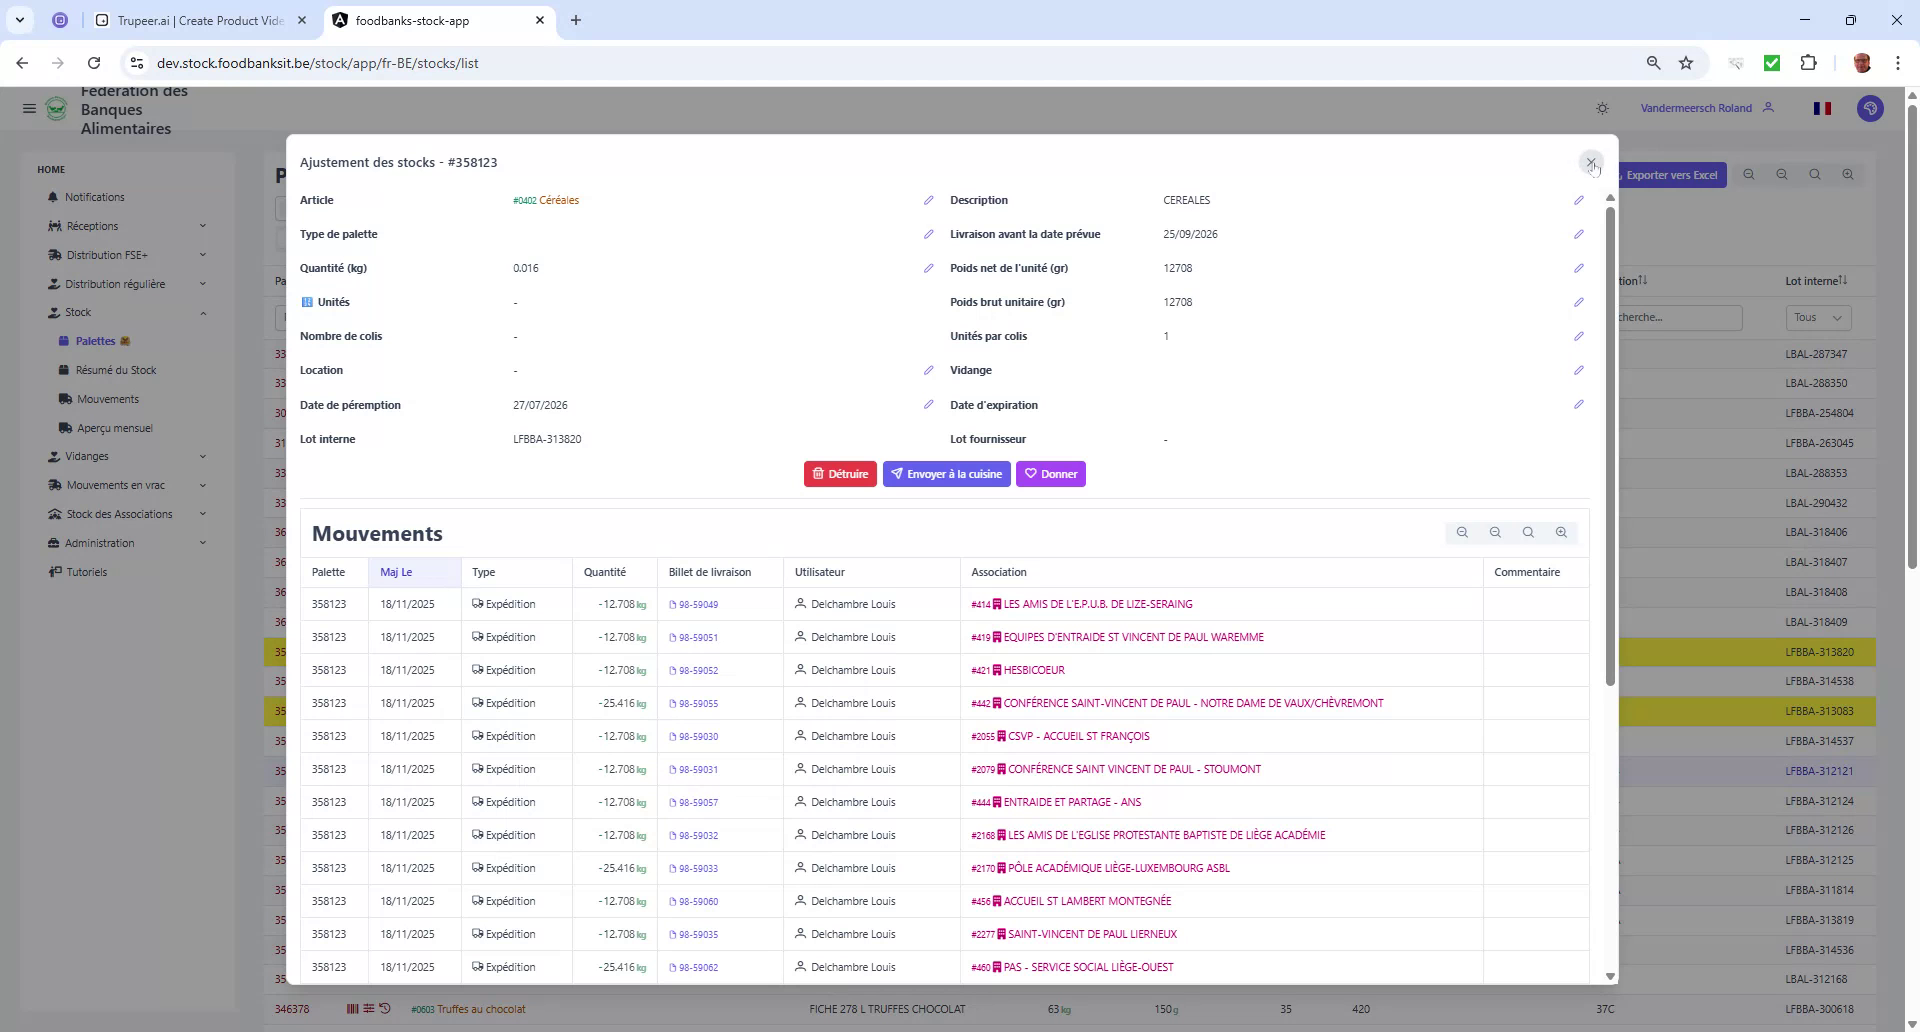1920x1032 pixels.
Task: Zoom in on the Mouvements table
Action: [x=1560, y=532]
